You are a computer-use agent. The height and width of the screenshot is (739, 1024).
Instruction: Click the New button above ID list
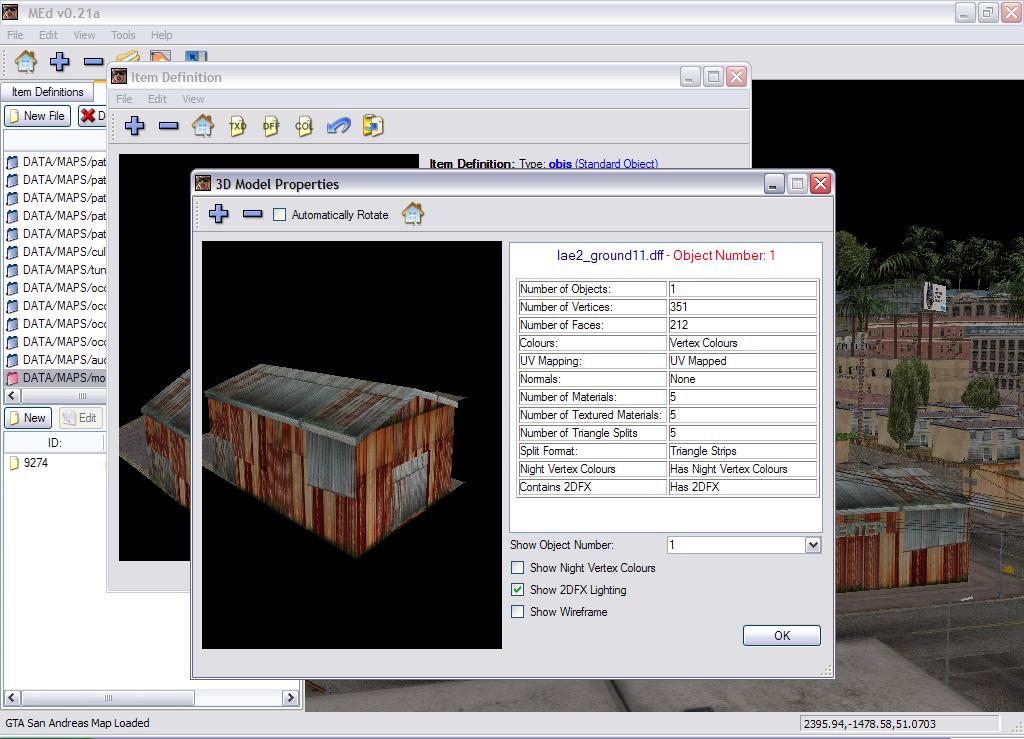point(28,418)
